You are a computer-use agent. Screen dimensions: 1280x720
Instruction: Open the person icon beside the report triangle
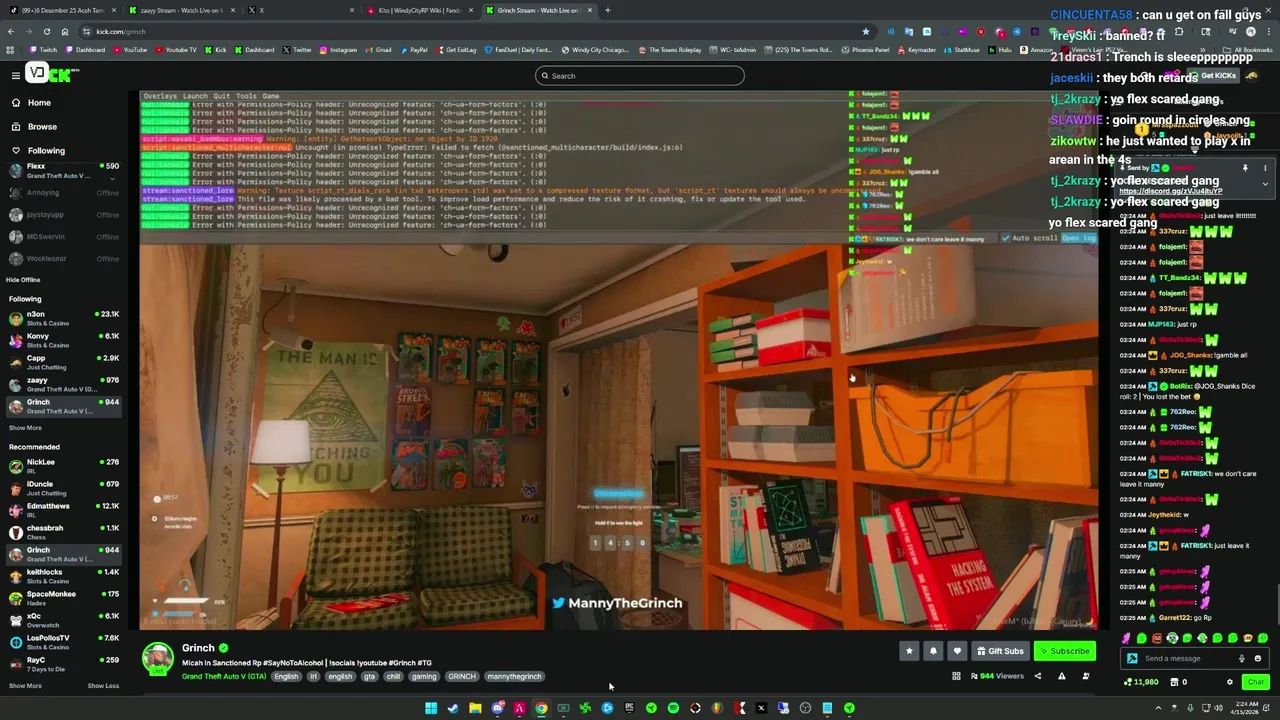coord(1086,676)
